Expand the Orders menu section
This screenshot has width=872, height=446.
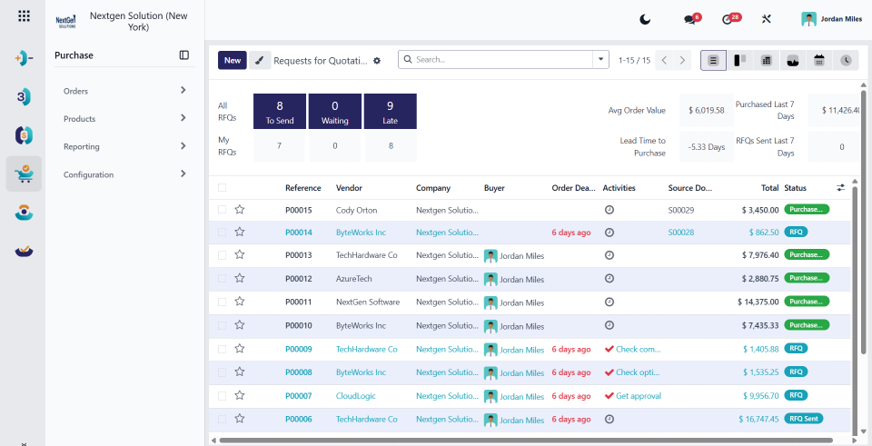coord(125,91)
